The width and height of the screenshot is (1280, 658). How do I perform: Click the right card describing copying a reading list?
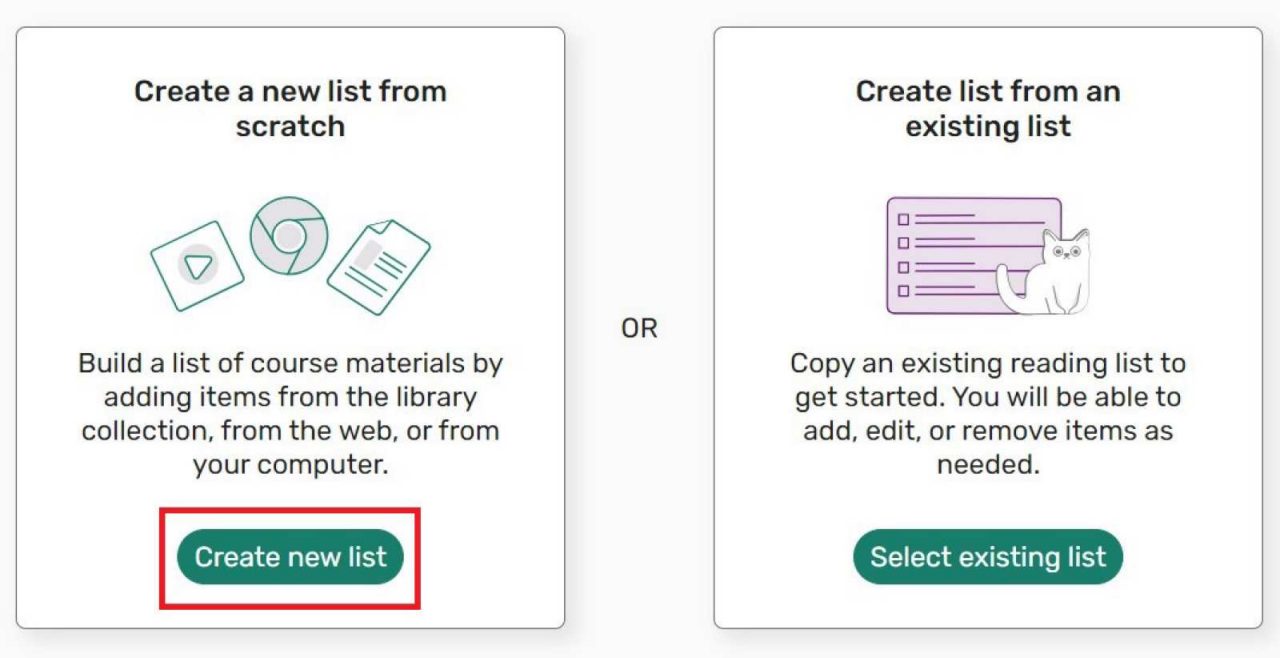tap(986, 330)
